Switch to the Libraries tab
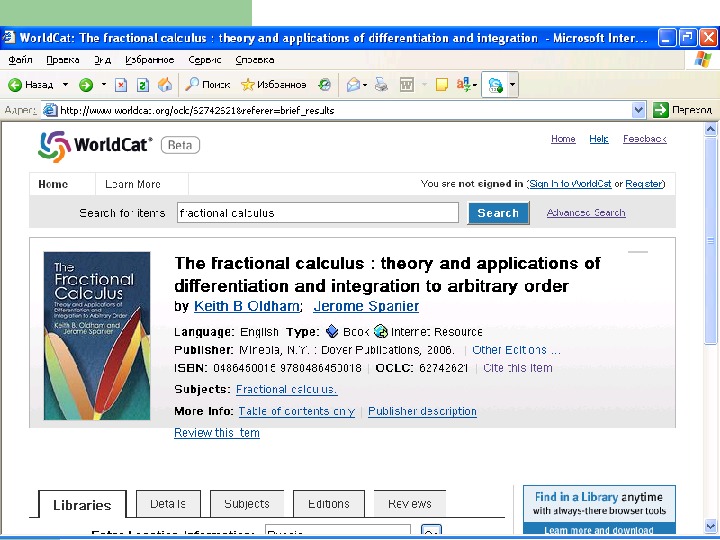The image size is (720, 540). pos(82,504)
